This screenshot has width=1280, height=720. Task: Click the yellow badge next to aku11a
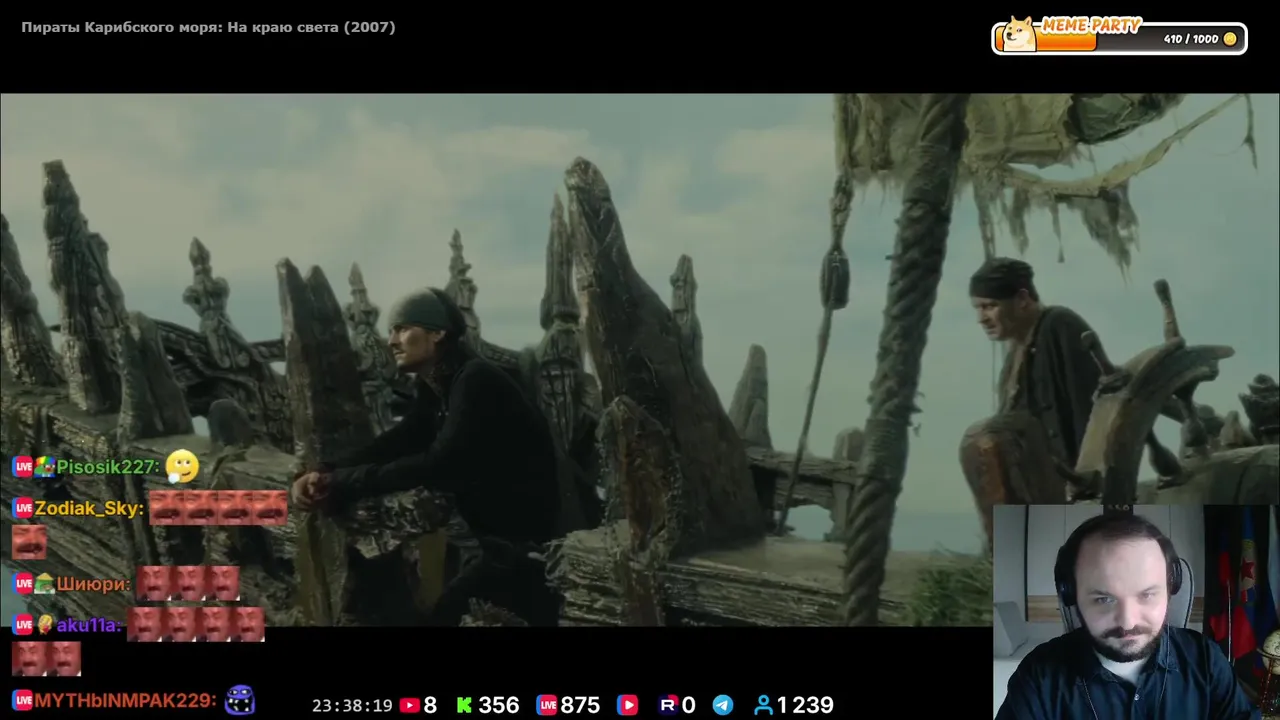click(x=45, y=625)
